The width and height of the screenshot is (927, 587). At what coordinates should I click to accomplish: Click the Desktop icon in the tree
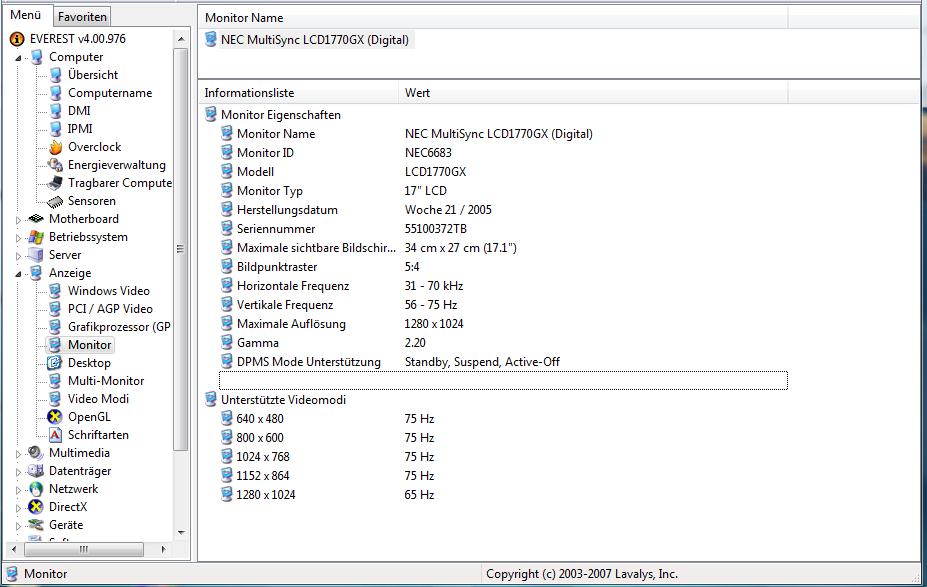coord(55,363)
